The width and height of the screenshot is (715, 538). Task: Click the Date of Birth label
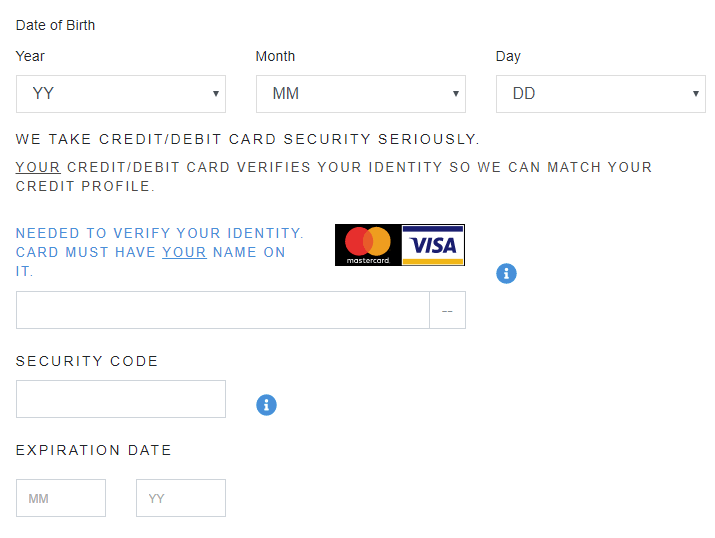[x=56, y=25]
